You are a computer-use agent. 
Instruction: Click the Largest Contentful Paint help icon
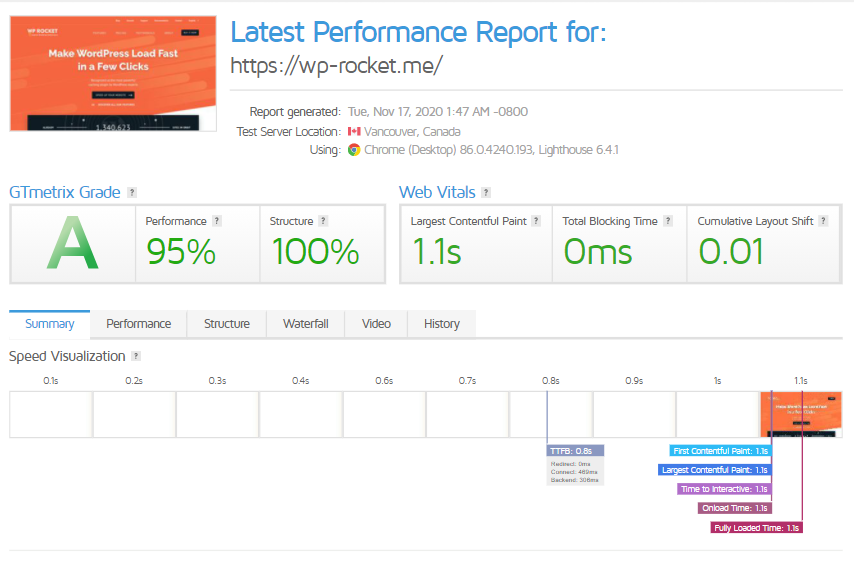pos(536,221)
